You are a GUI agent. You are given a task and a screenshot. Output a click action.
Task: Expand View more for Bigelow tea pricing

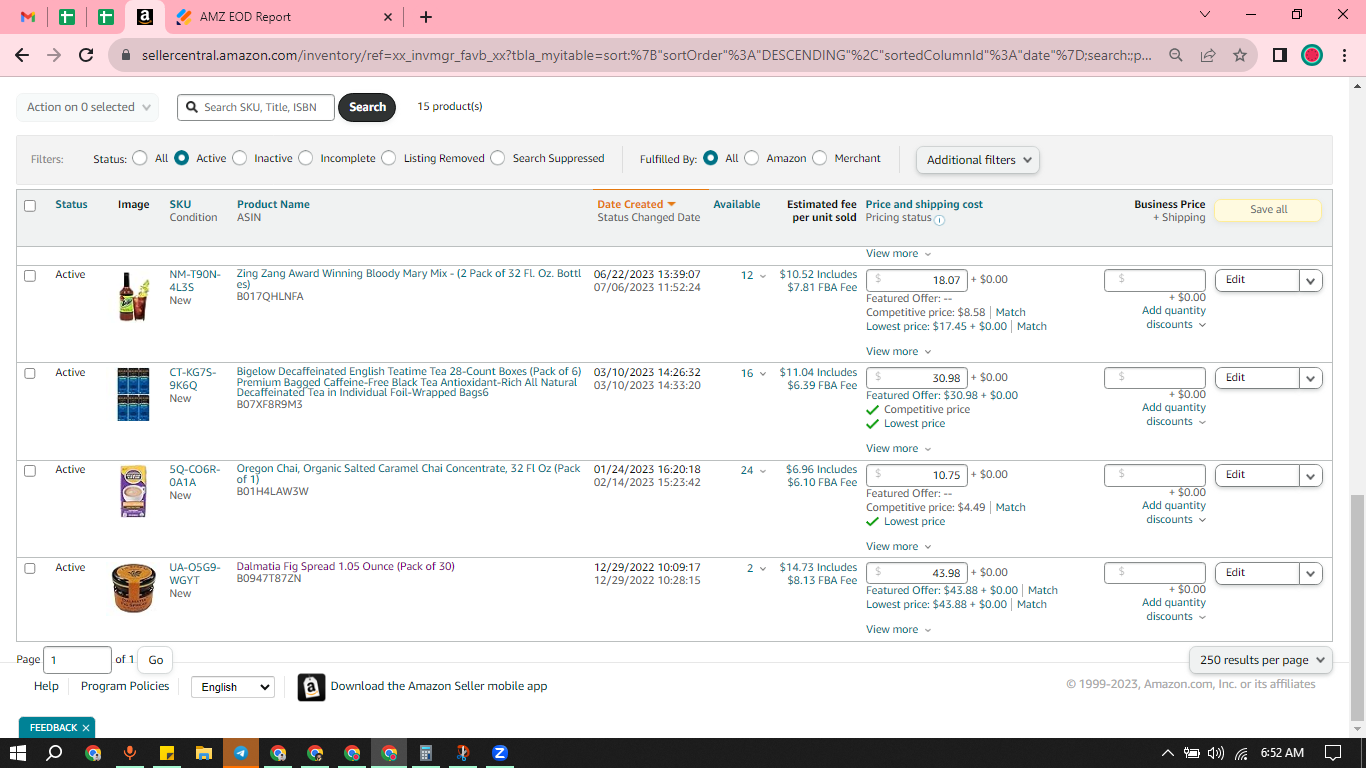click(898, 449)
